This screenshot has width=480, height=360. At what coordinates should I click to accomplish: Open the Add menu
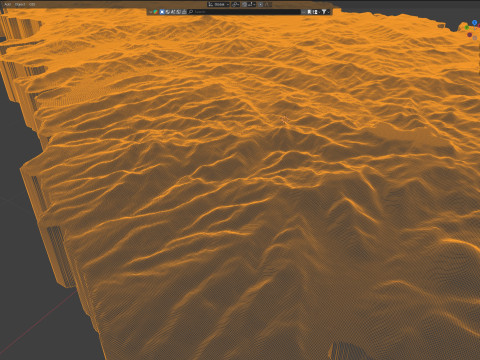(x=7, y=4)
